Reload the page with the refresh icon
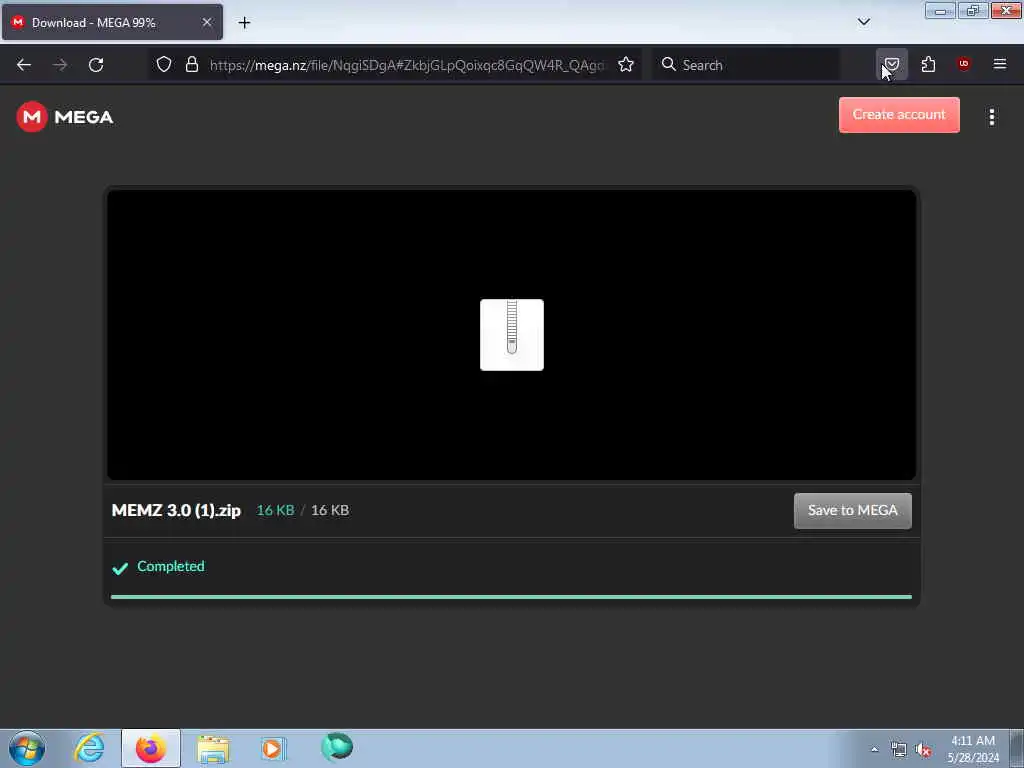Image resolution: width=1024 pixels, height=768 pixels. click(96, 65)
